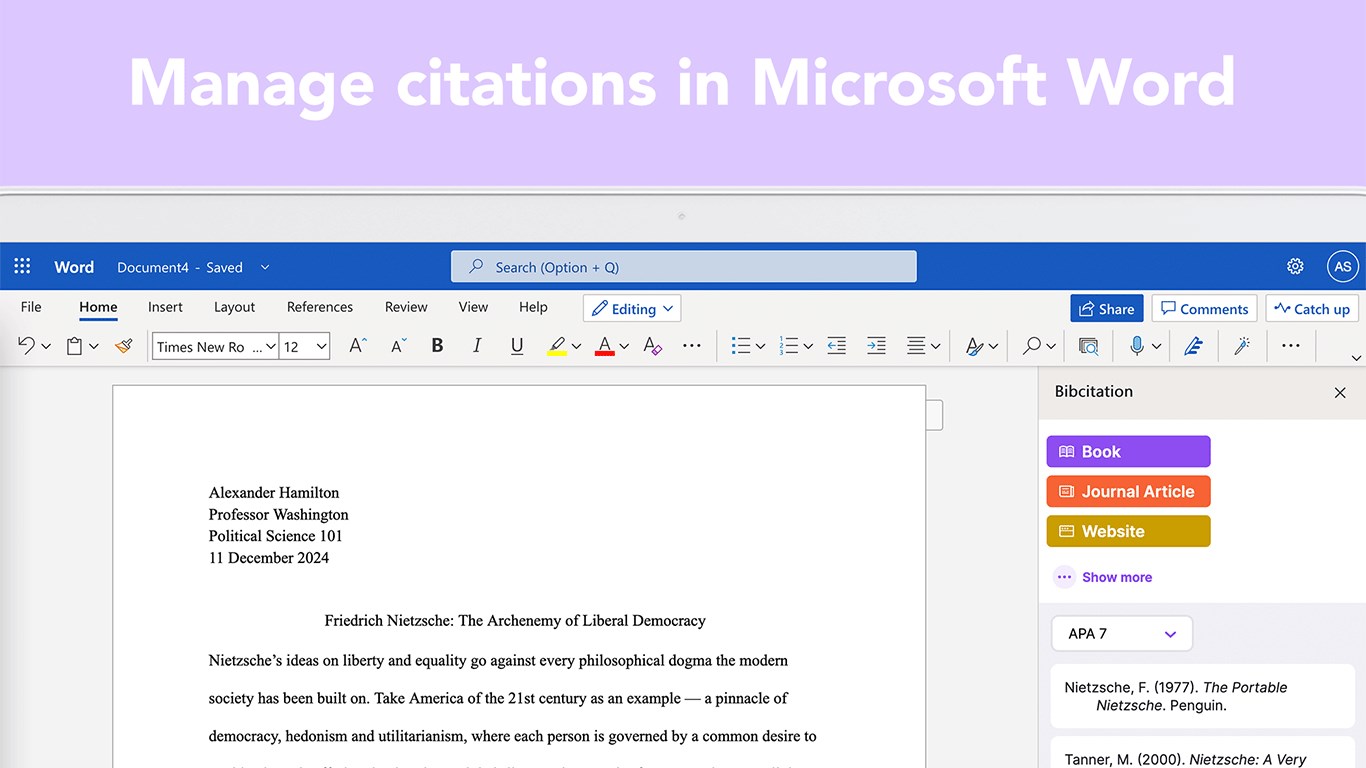Apply a numbered list
Screen dimensions: 1366x768
pos(789,346)
